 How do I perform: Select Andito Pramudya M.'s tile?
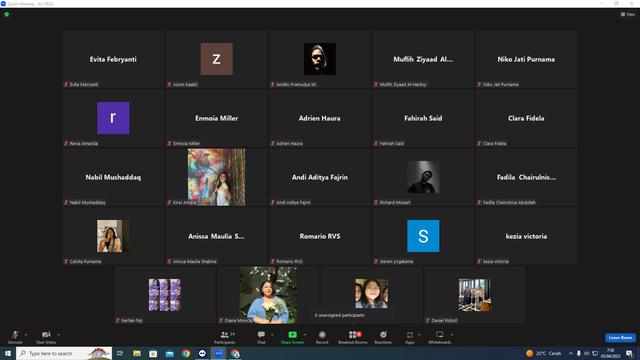point(320,59)
